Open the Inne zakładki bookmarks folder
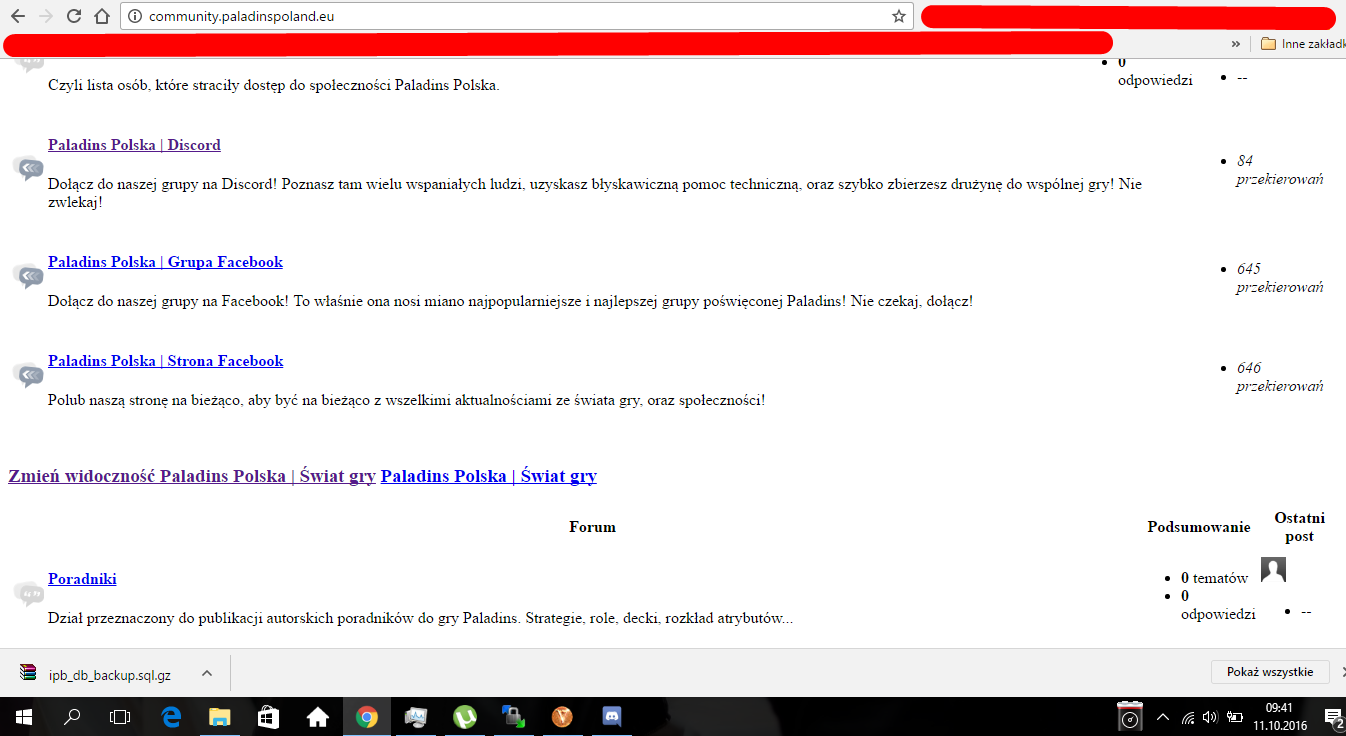Screen dimensions: 1346x736 point(1302,44)
